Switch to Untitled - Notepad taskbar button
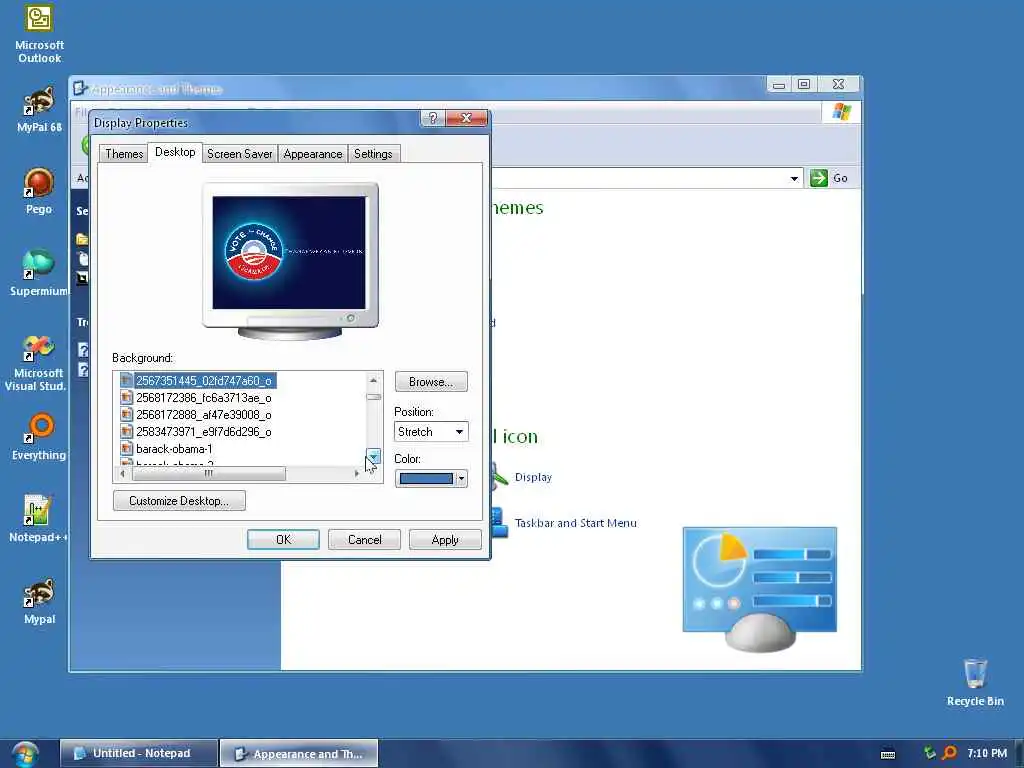The image size is (1024, 768). tap(139, 753)
